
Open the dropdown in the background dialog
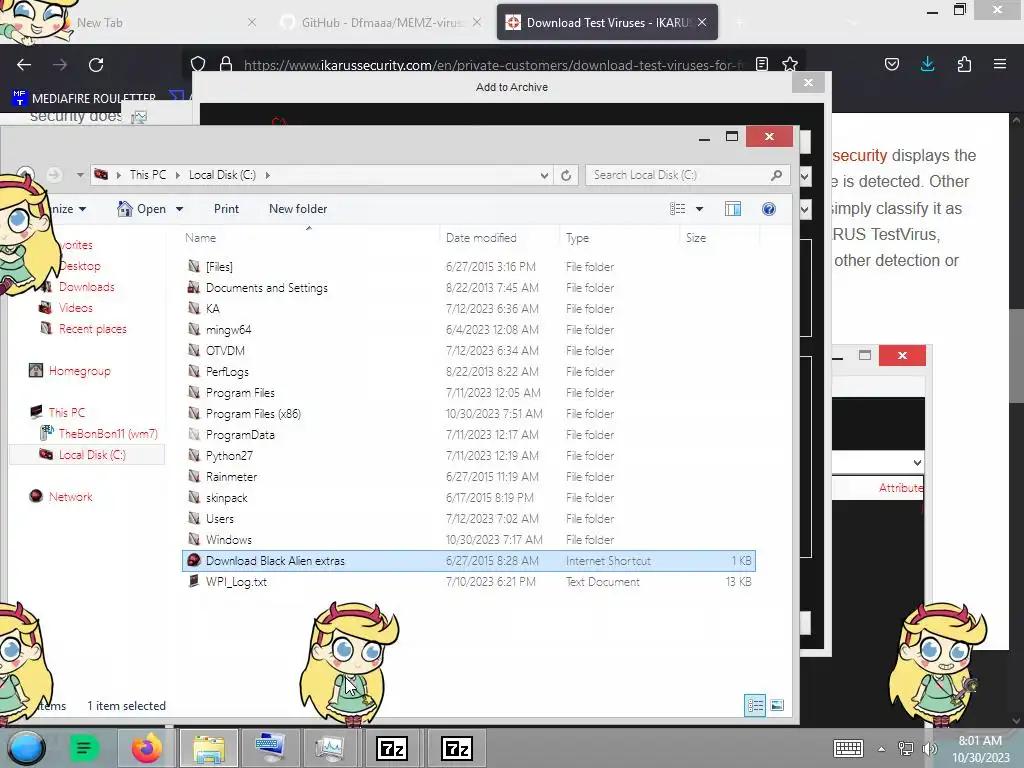[x=917, y=462]
